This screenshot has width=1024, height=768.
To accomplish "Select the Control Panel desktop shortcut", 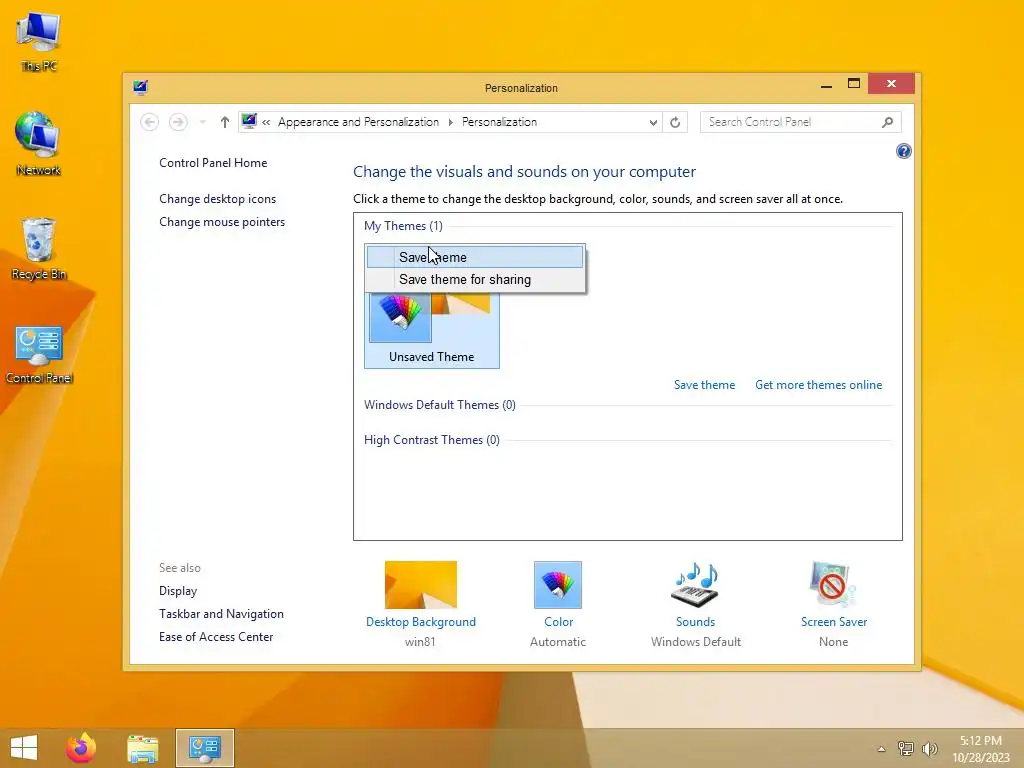I will click(x=39, y=355).
